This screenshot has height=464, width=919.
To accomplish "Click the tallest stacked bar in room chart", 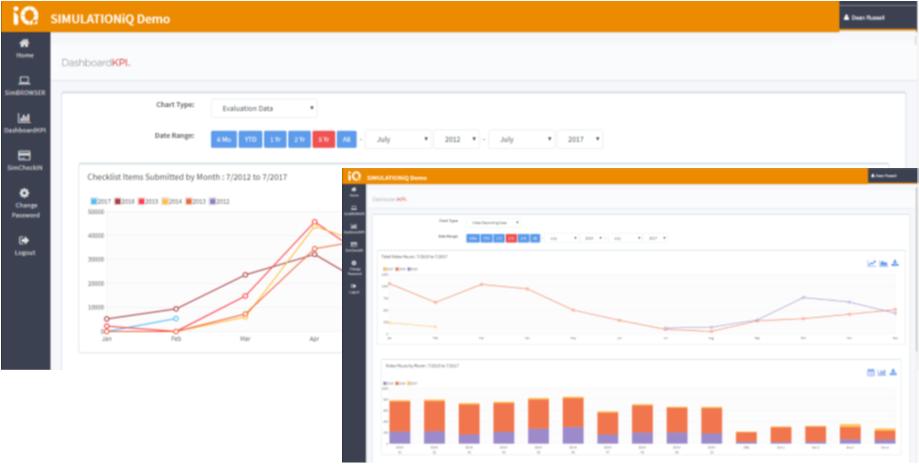I will (573, 420).
